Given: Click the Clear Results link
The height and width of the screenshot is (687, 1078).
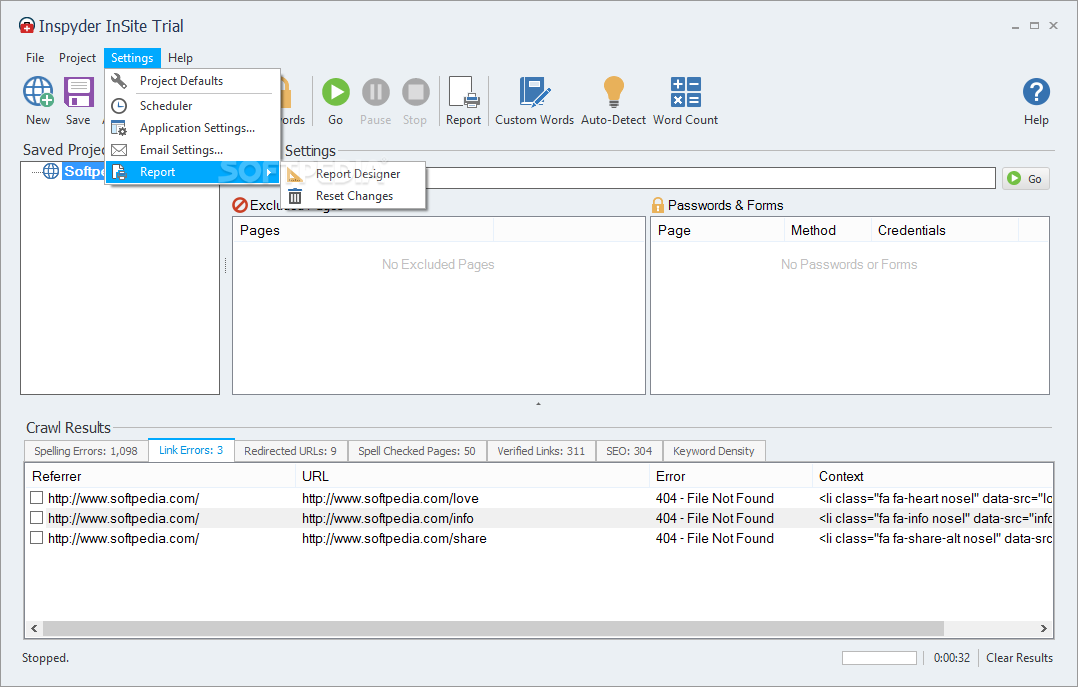Looking at the screenshot, I should (x=1020, y=657).
